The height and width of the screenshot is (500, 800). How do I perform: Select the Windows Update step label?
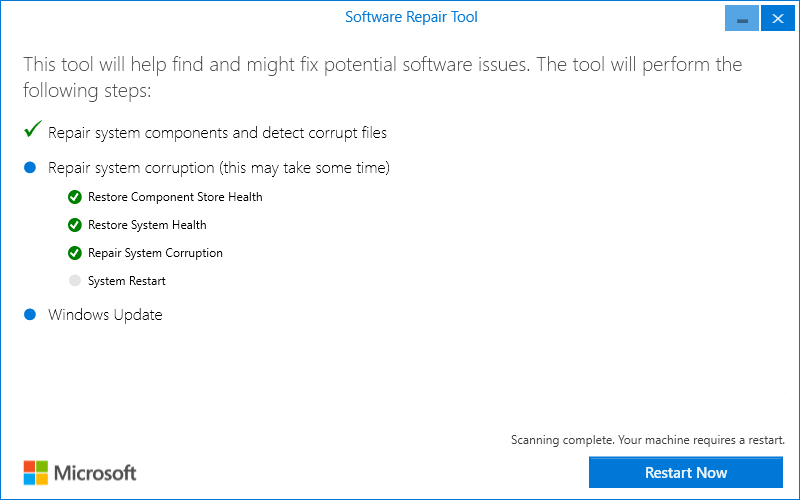pyautogui.click(x=105, y=315)
